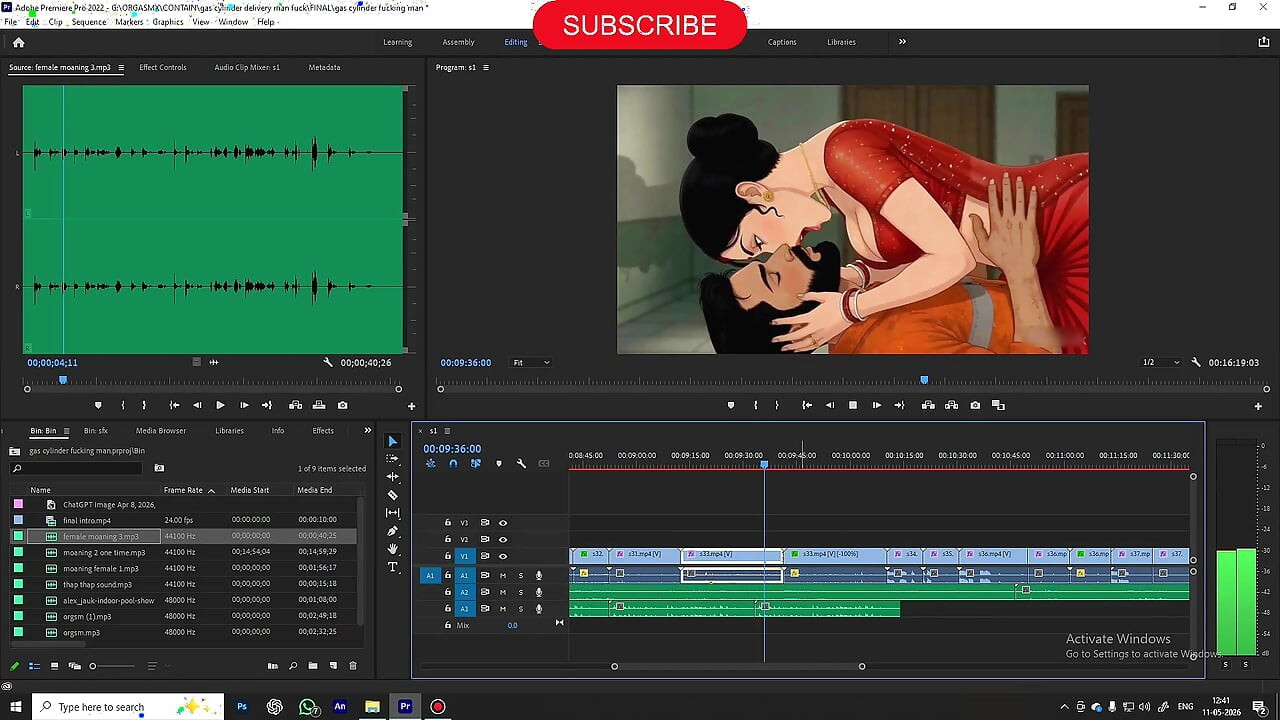The height and width of the screenshot is (720, 1280).
Task: Open the s1 sequence panel menu
Action: pyautogui.click(x=447, y=431)
